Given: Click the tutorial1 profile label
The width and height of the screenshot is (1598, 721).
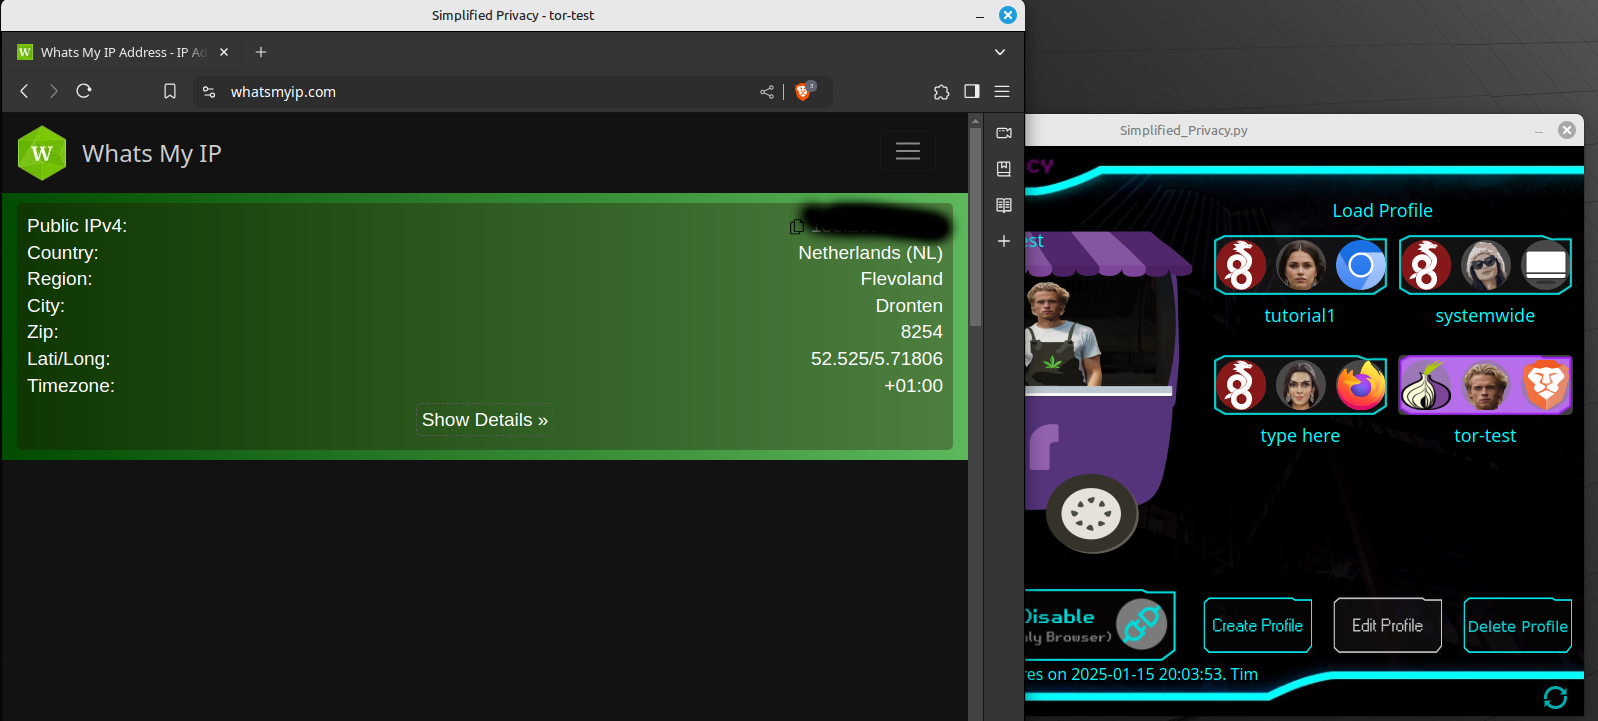Looking at the screenshot, I should click(1300, 316).
